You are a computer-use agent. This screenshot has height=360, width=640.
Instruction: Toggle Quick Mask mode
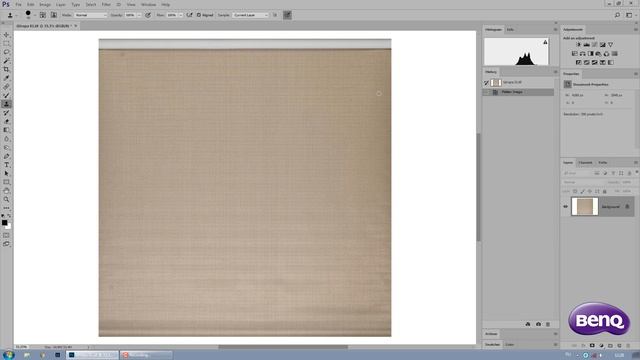point(6,235)
